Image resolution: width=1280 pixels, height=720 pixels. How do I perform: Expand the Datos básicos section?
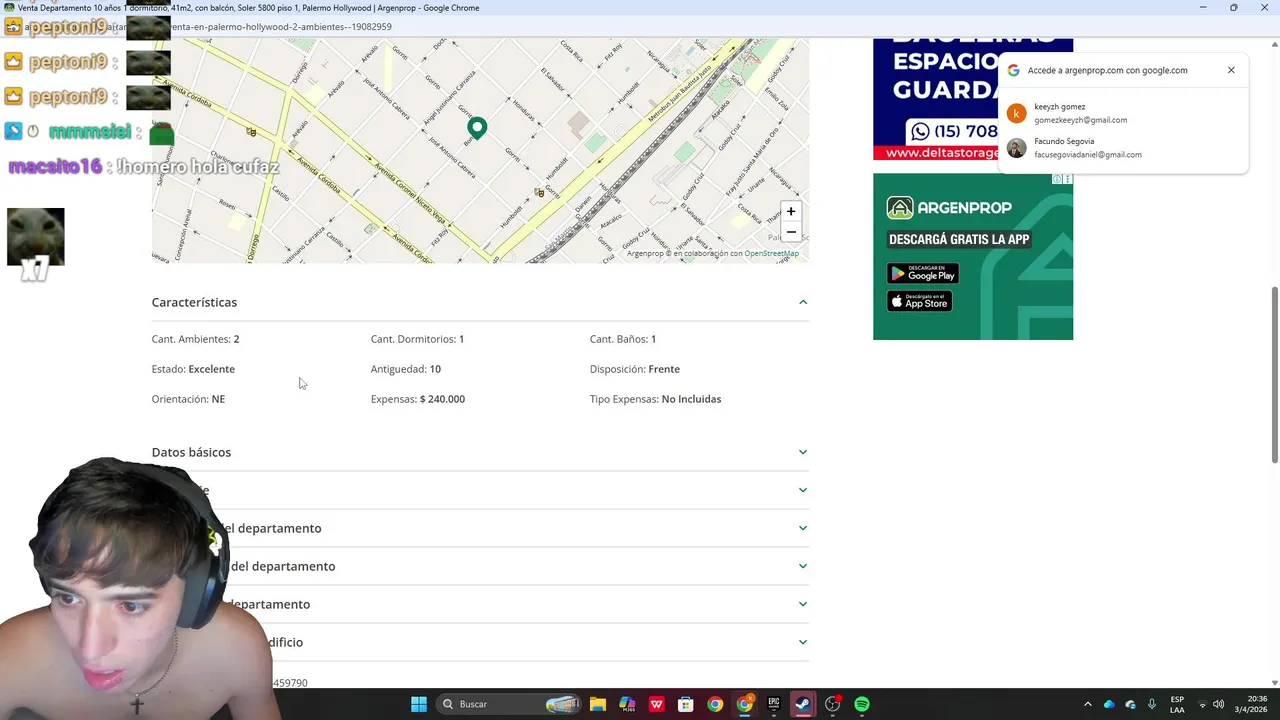click(x=480, y=452)
